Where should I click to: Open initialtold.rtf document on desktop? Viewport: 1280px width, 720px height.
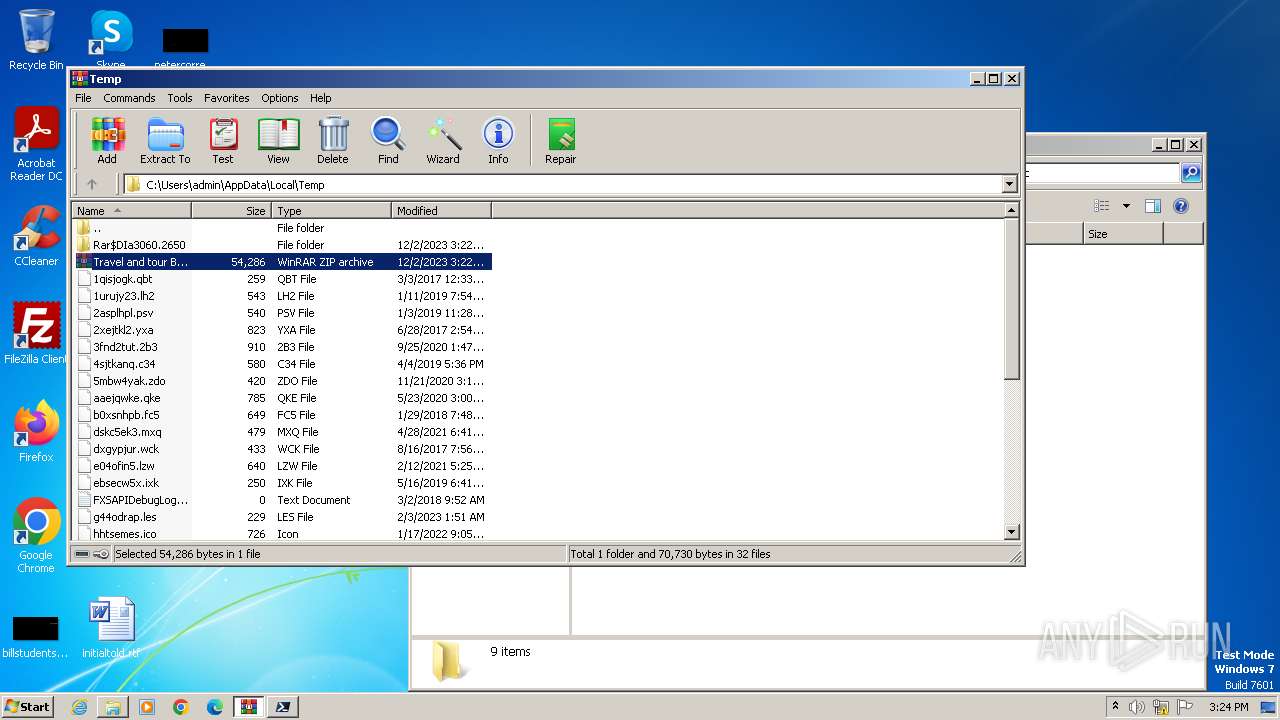pyautogui.click(x=111, y=628)
